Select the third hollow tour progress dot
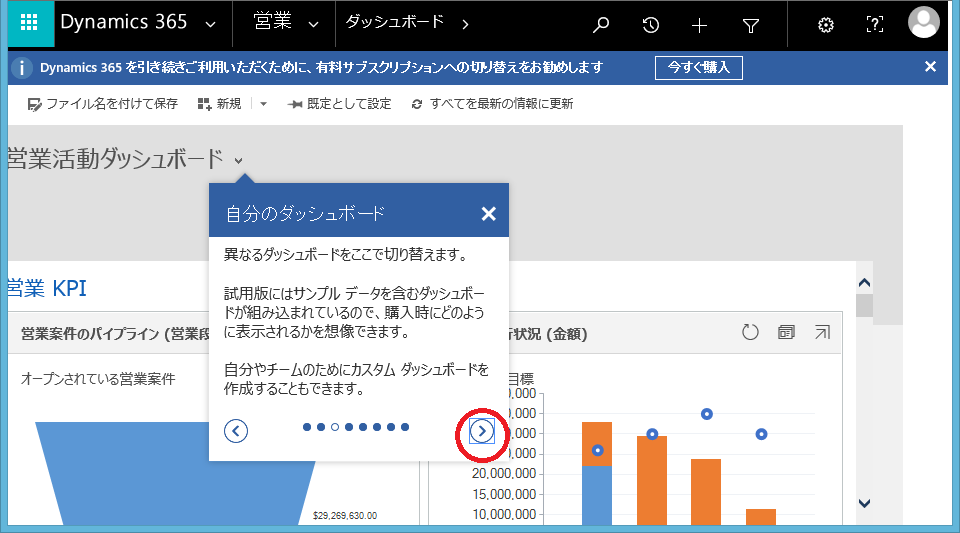The height and width of the screenshot is (533, 960). (335, 427)
